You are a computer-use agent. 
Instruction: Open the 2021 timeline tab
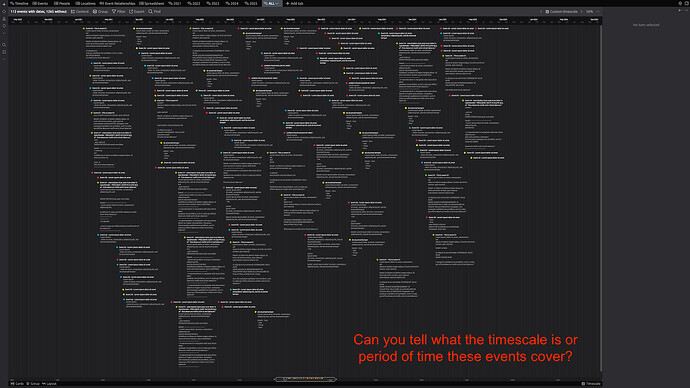175,3
